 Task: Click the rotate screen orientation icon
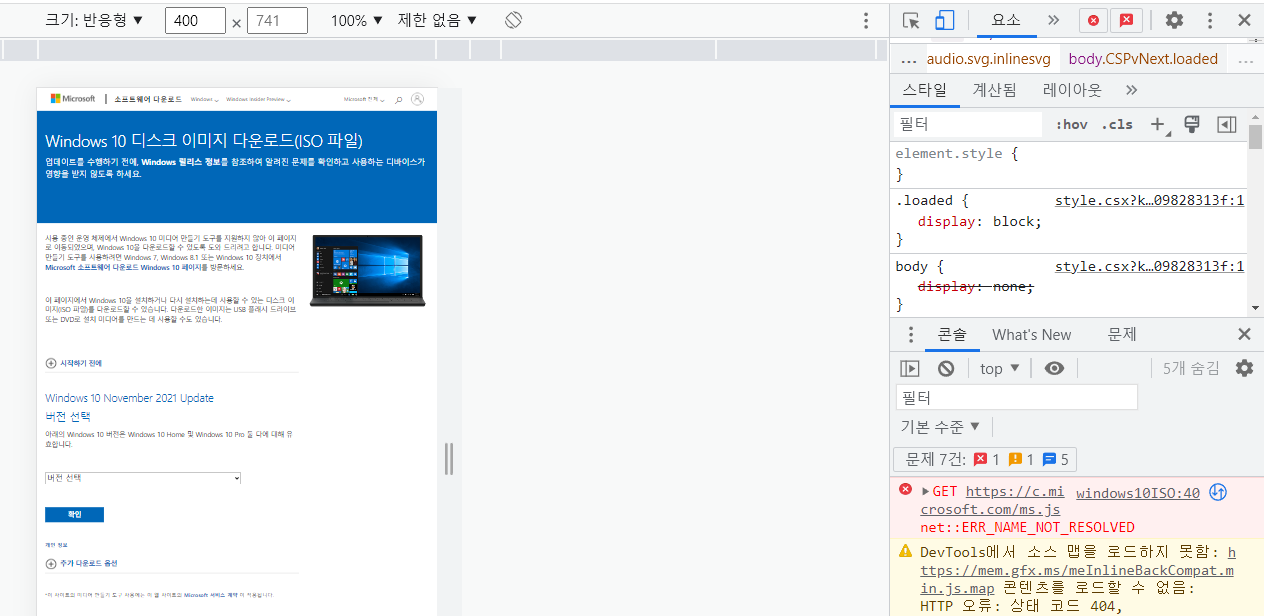click(x=513, y=20)
